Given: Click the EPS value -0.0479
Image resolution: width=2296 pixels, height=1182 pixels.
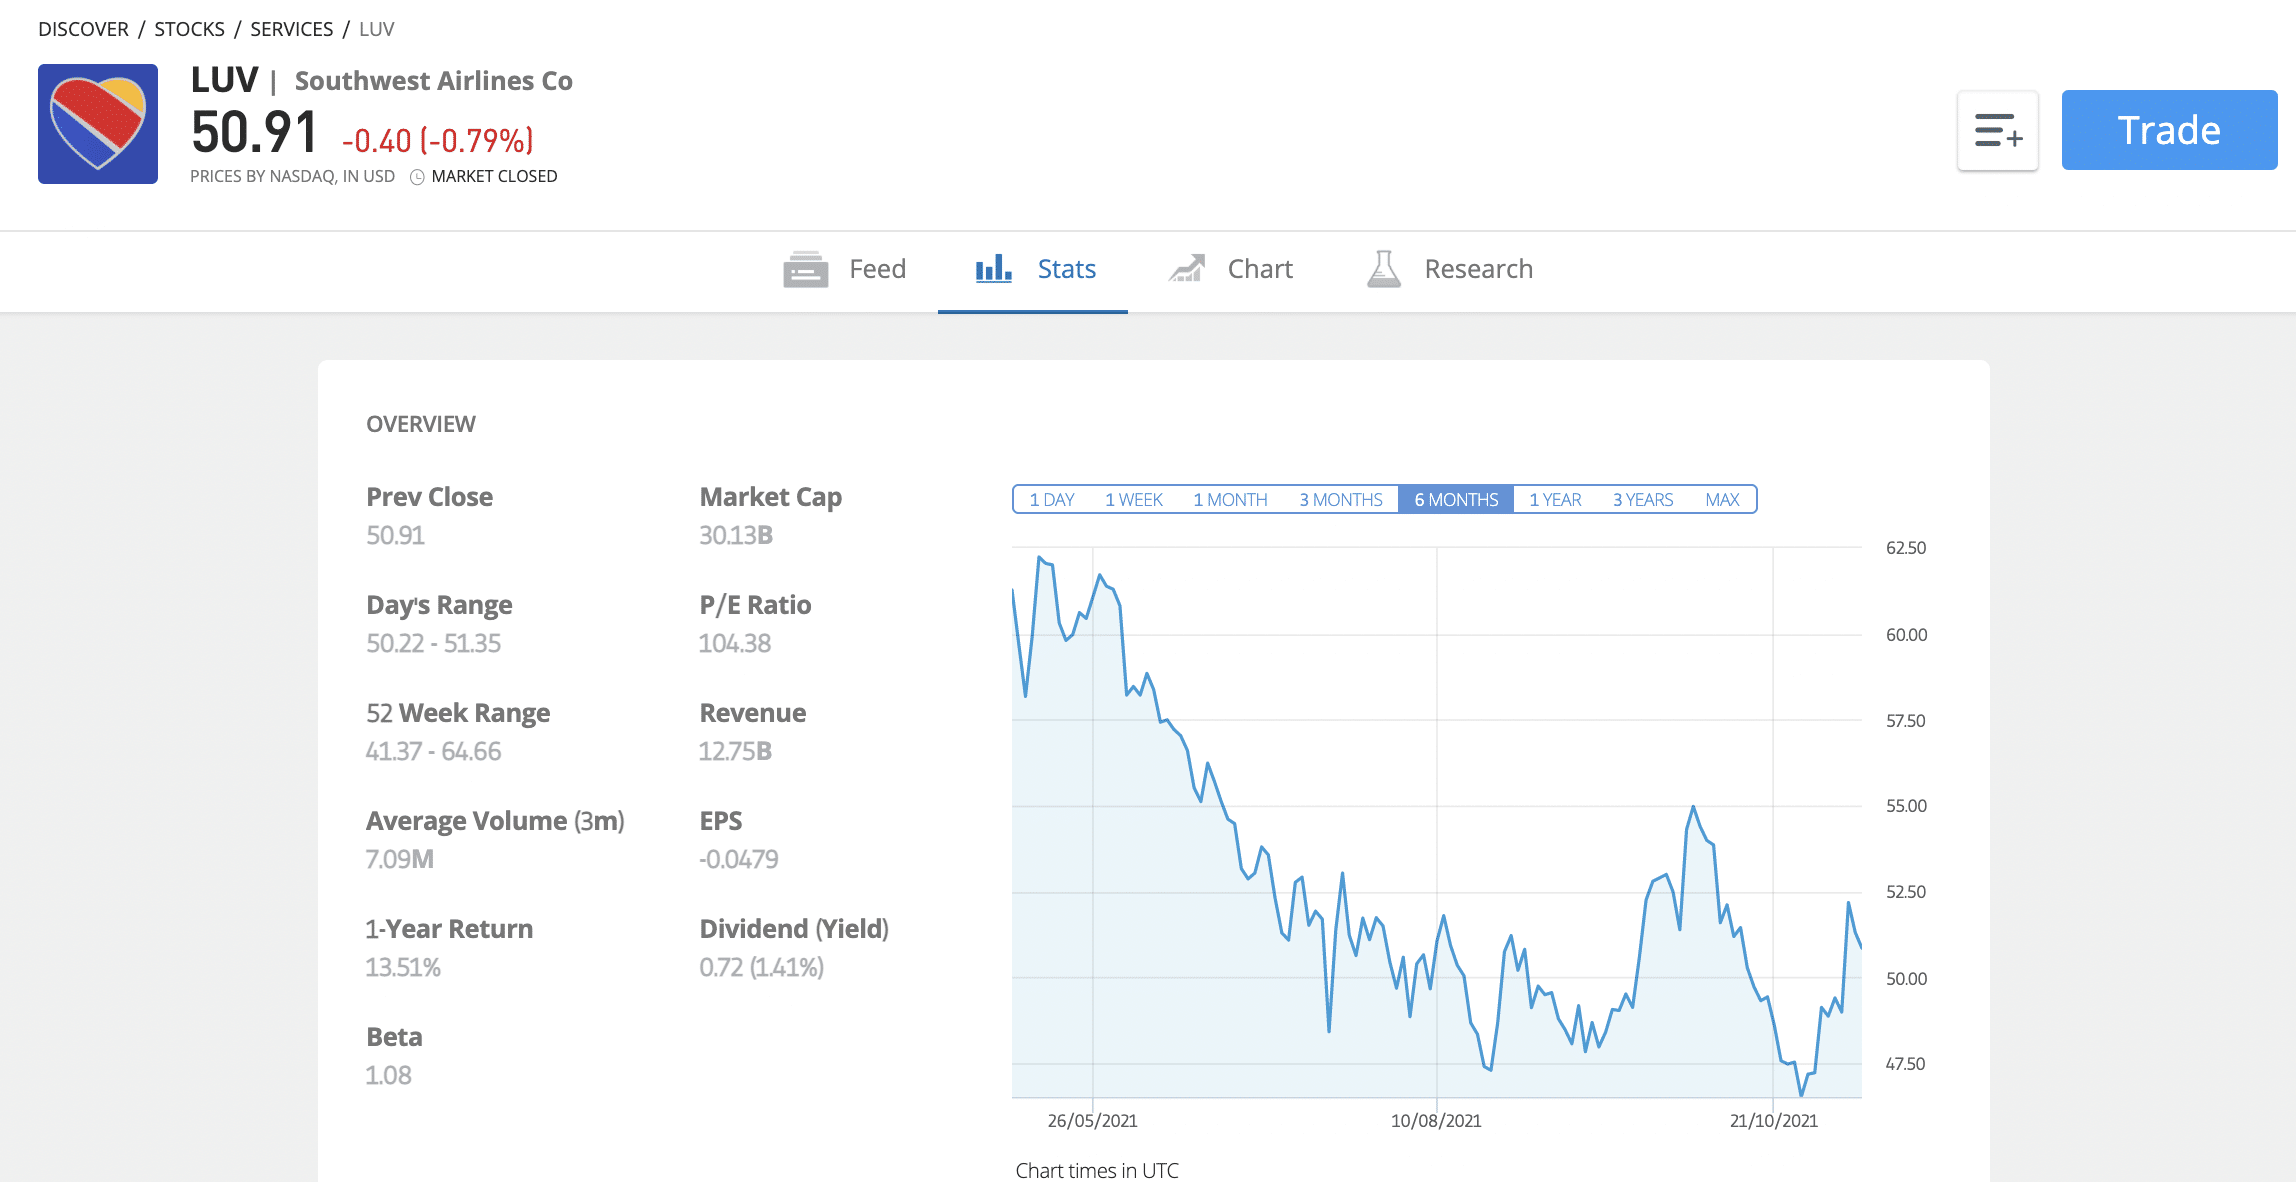Looking at the screenshot, I should pyautogui.click(x=738, y=859).
